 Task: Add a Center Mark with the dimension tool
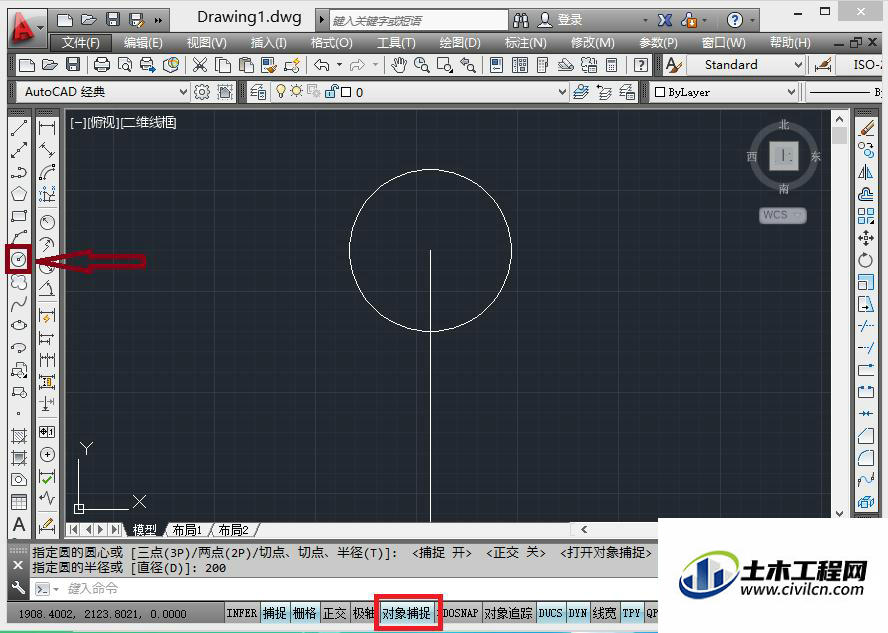point(47,455)
